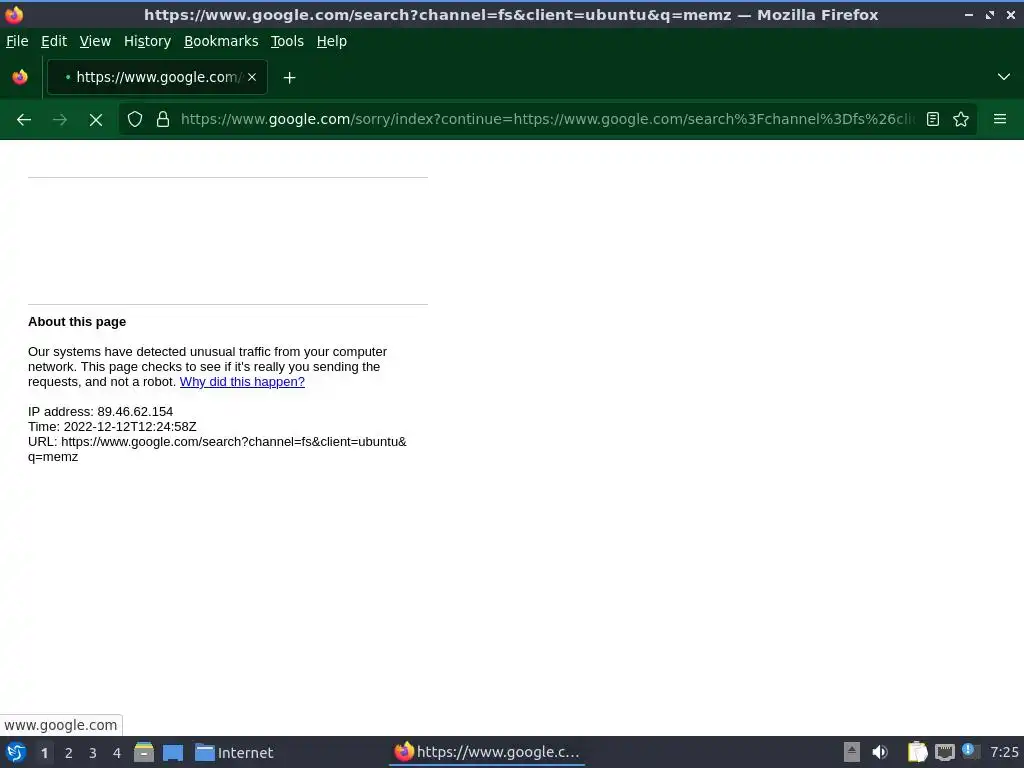The height and width of the screenshot is (768, 1024).
Task: Open a new tab with plus button
Action: point(289,78)
